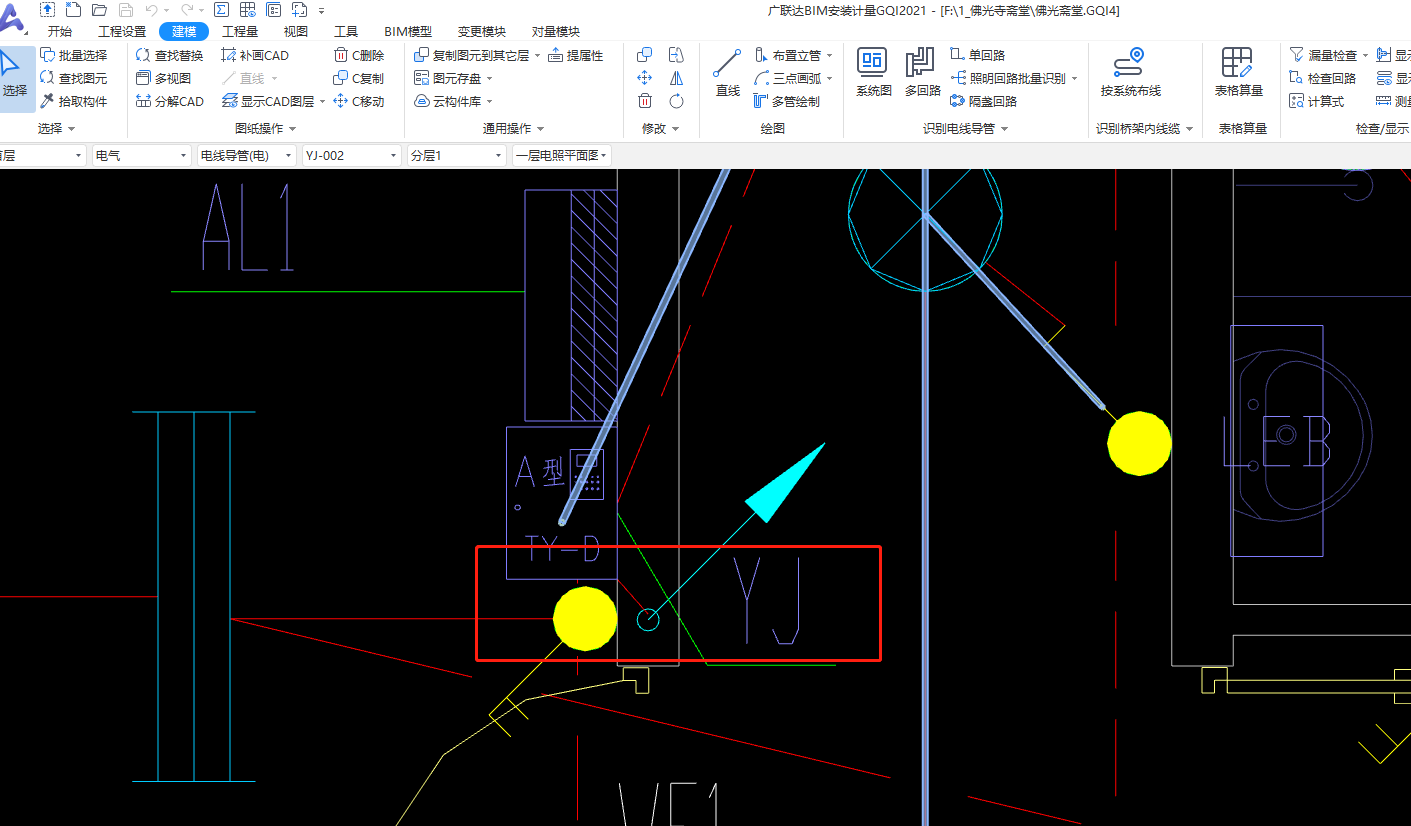Viewport: 1411px width, 826px height.
Task: Switch to the 工程量 tab
Action: pos(240,31)
